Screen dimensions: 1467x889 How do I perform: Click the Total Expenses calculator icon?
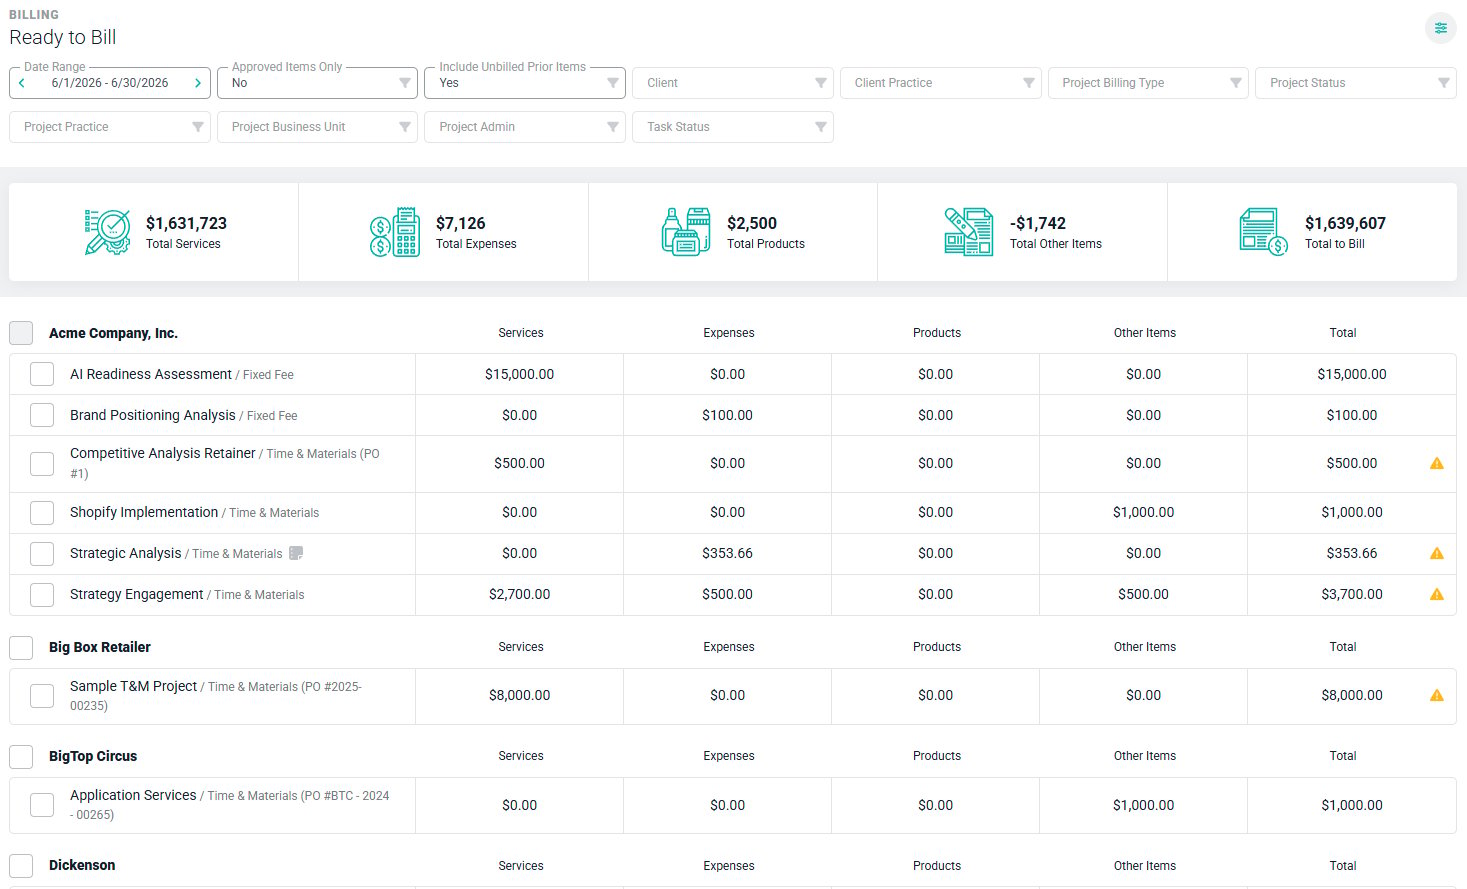point(395,232)
